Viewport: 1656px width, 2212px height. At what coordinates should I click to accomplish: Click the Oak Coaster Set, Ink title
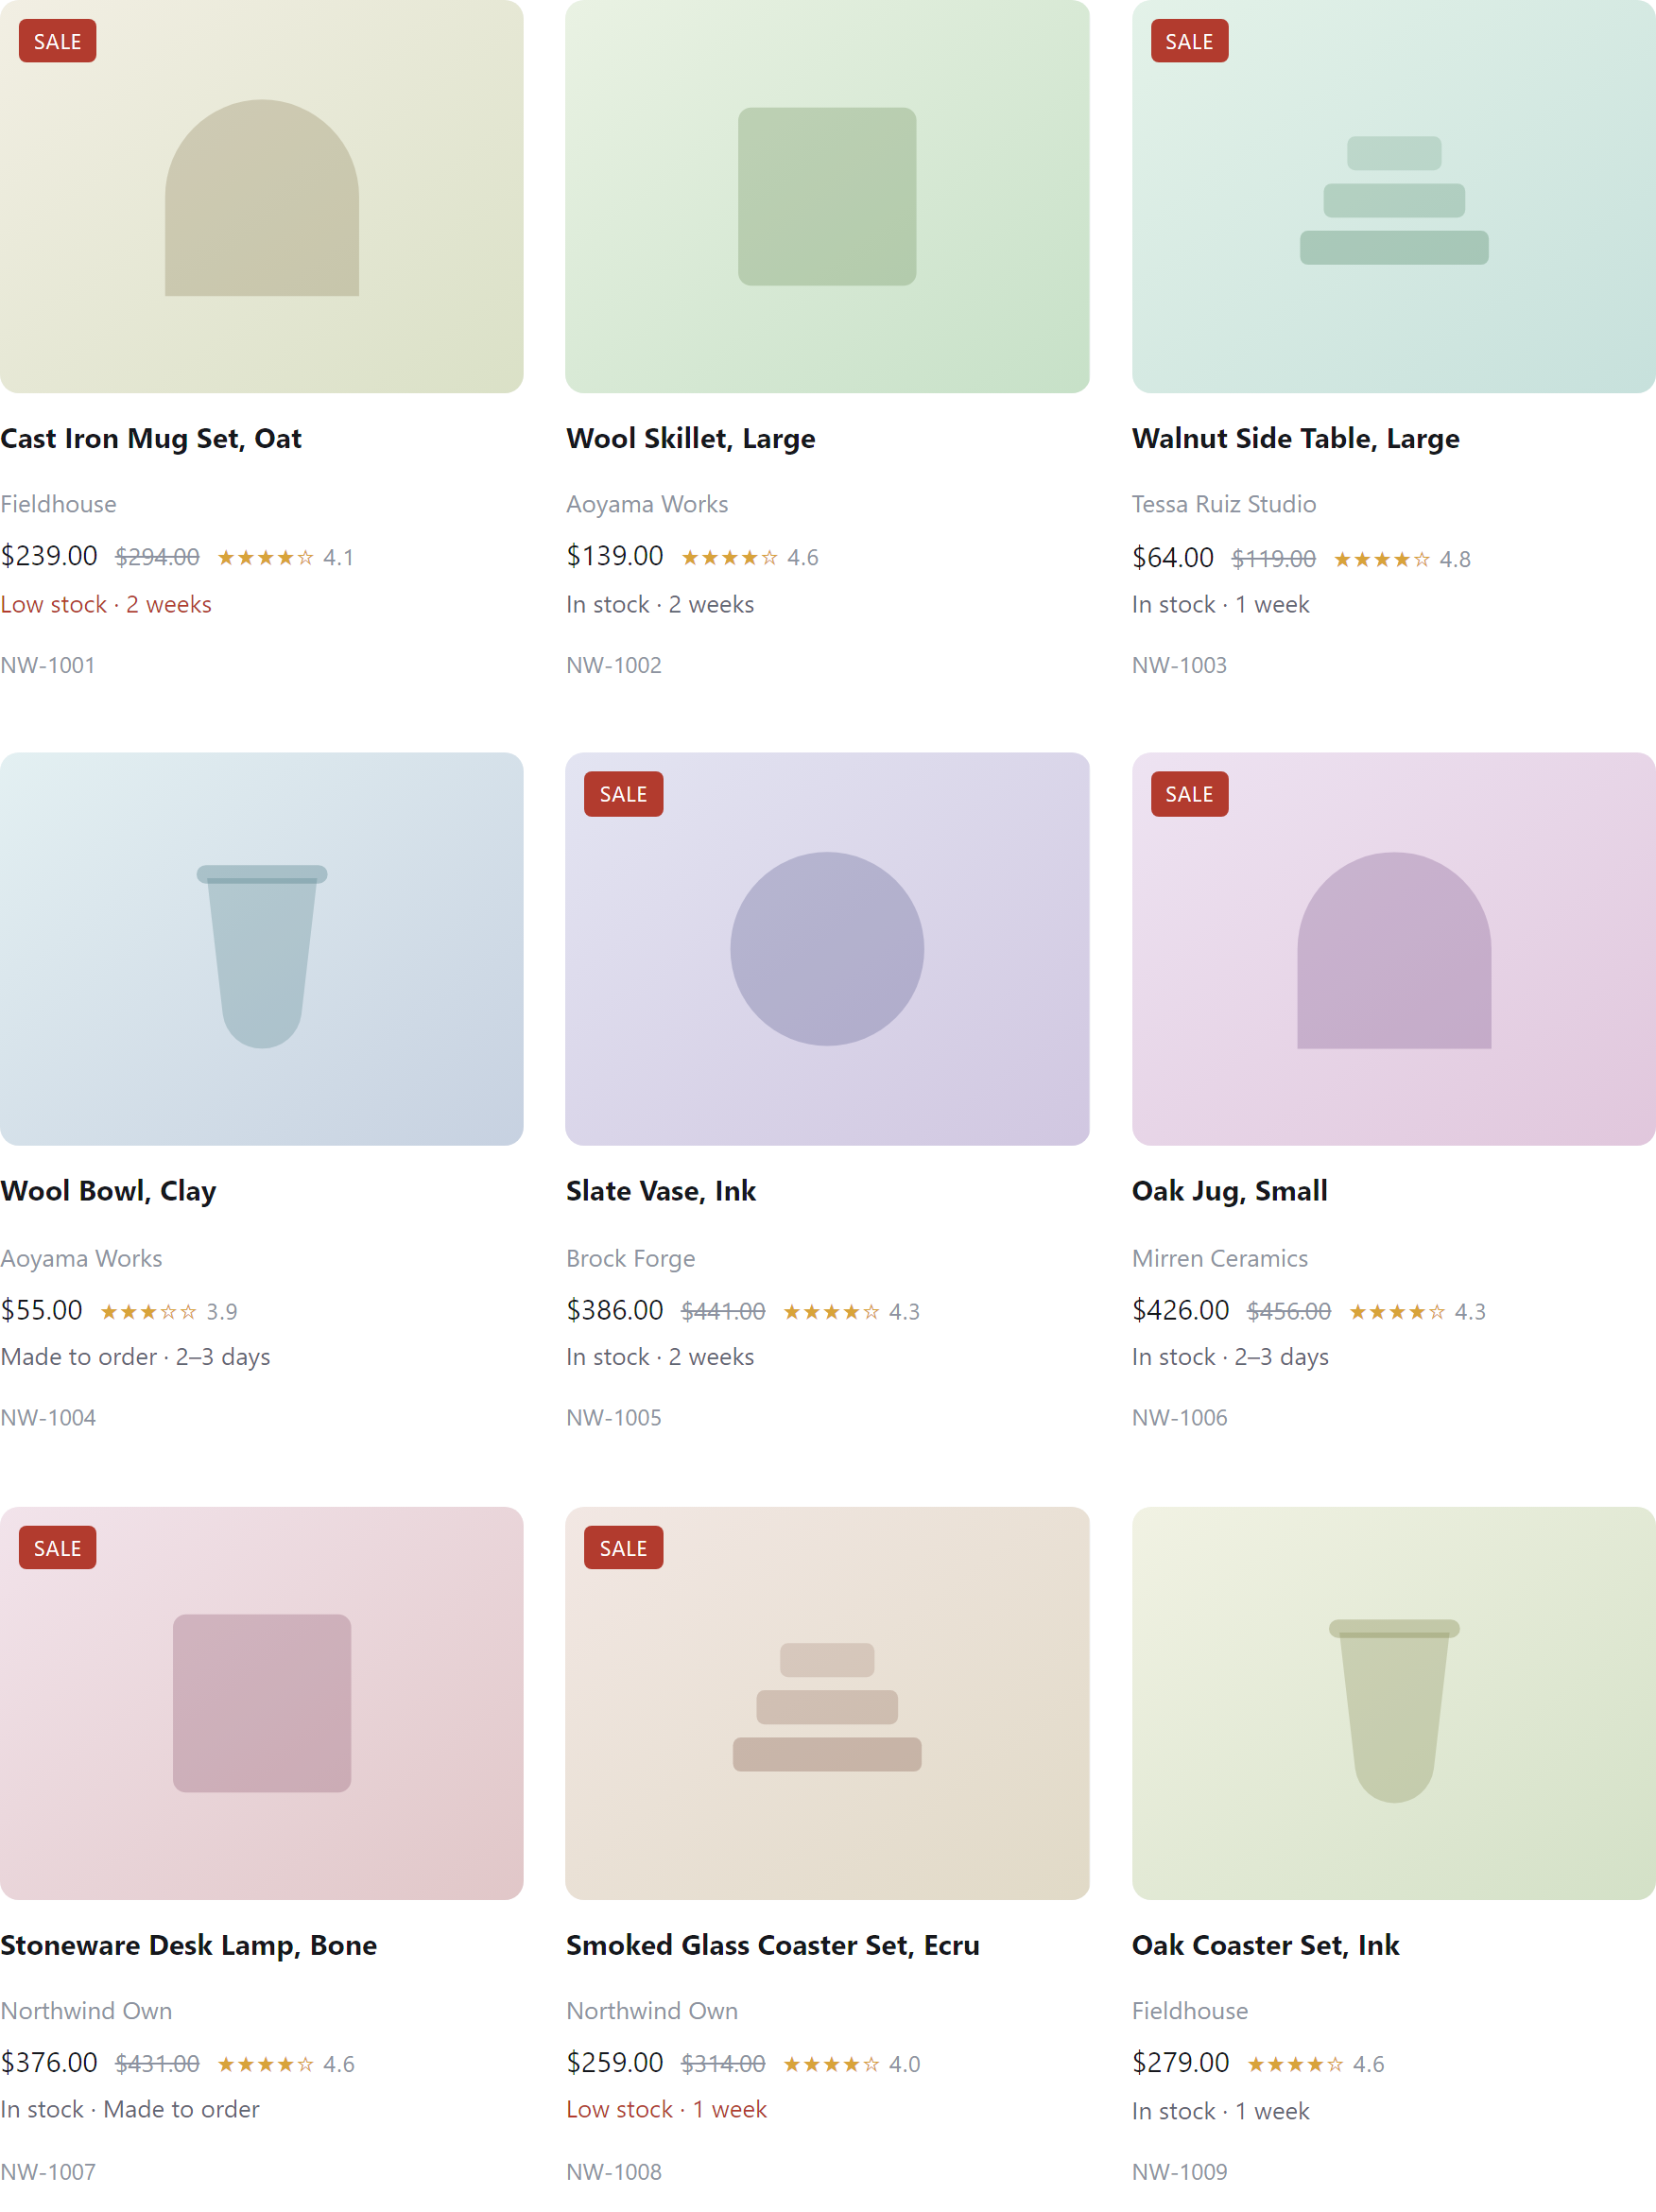(1265, 1946)
